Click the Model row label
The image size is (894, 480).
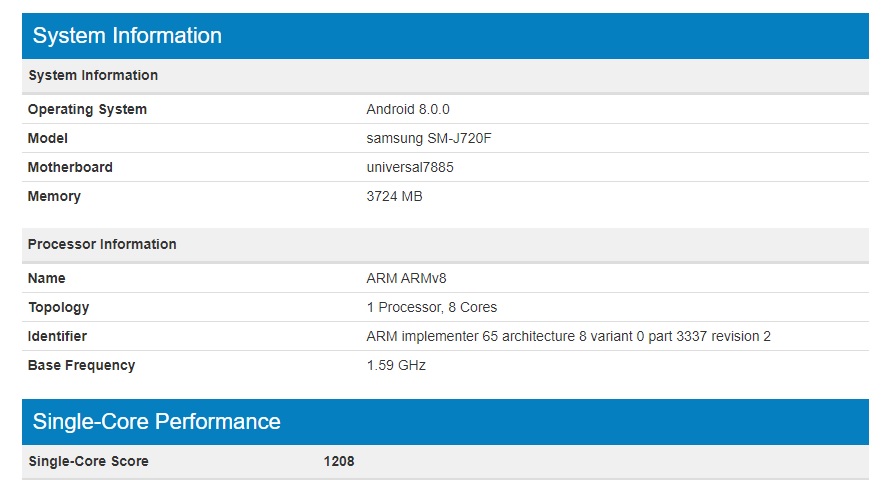(x=48, y=138)
